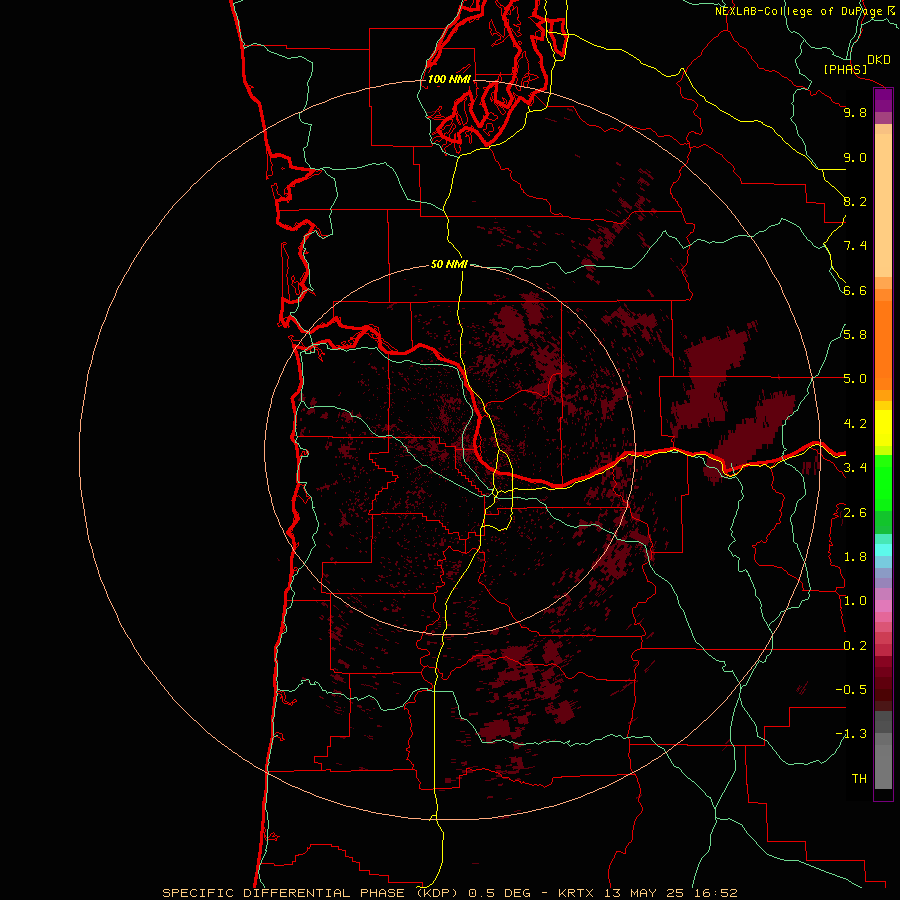Click the 1.0 color scale label

(855, 600)
